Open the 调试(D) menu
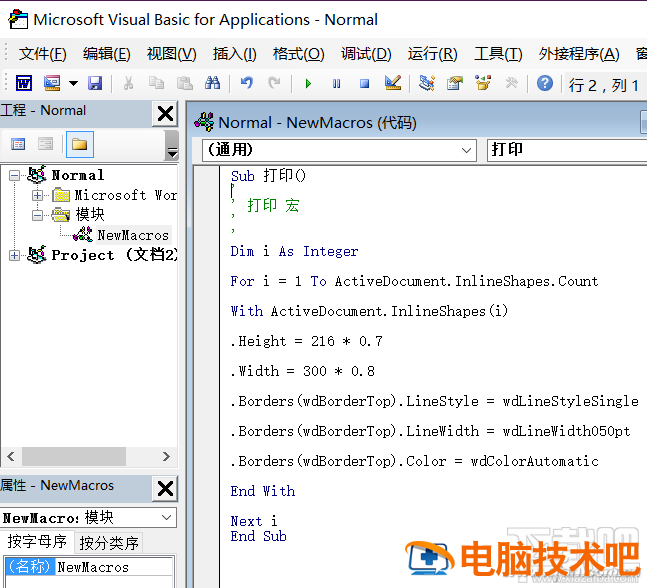 pos(366,54)
